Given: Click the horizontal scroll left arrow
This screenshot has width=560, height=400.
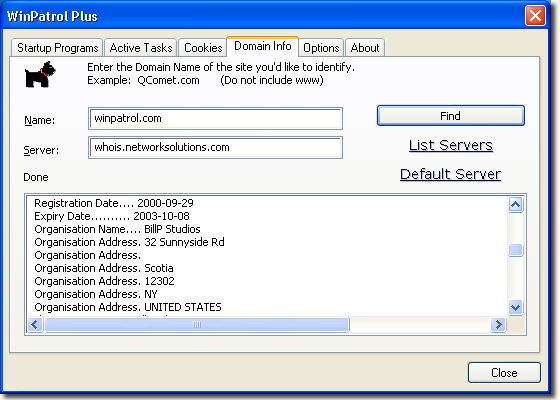Looking at the screenshot, I should (x=35, y=325).
